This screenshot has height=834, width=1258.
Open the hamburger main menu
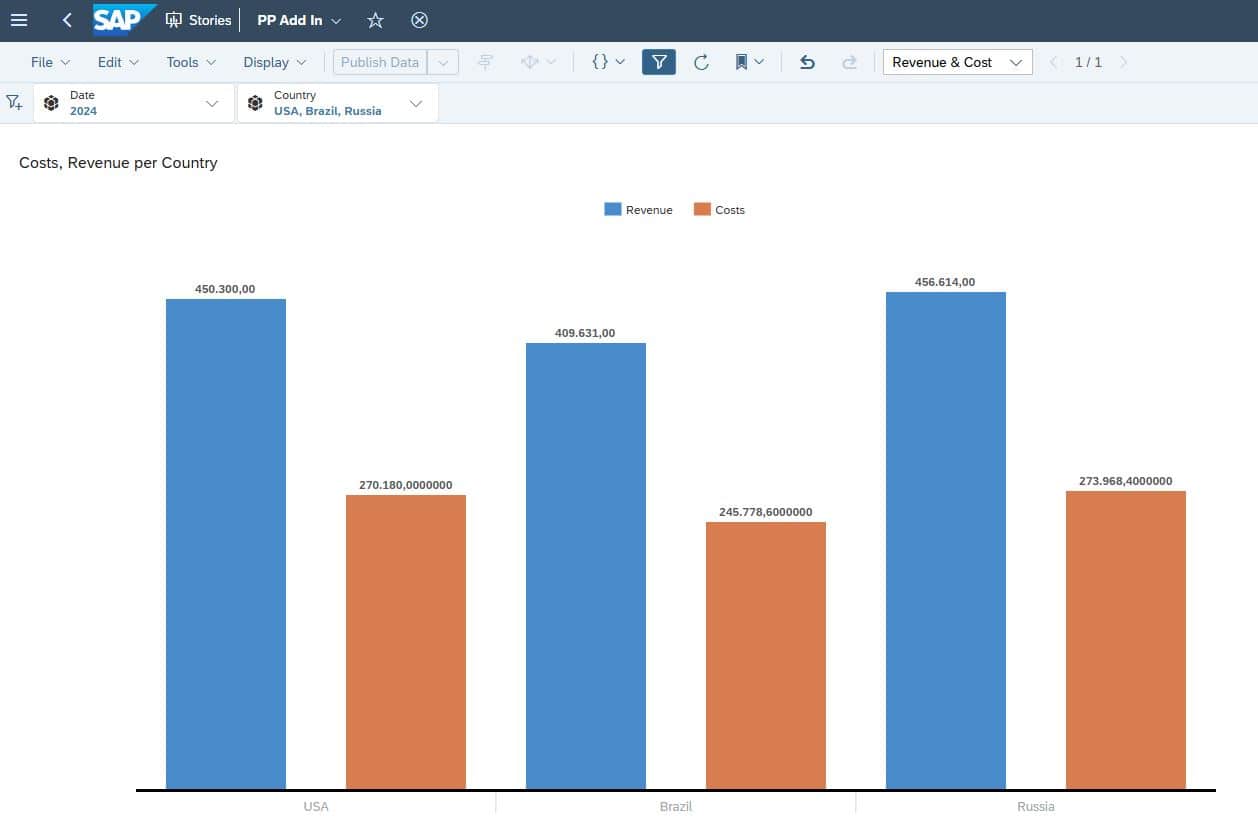pos(19,20)
